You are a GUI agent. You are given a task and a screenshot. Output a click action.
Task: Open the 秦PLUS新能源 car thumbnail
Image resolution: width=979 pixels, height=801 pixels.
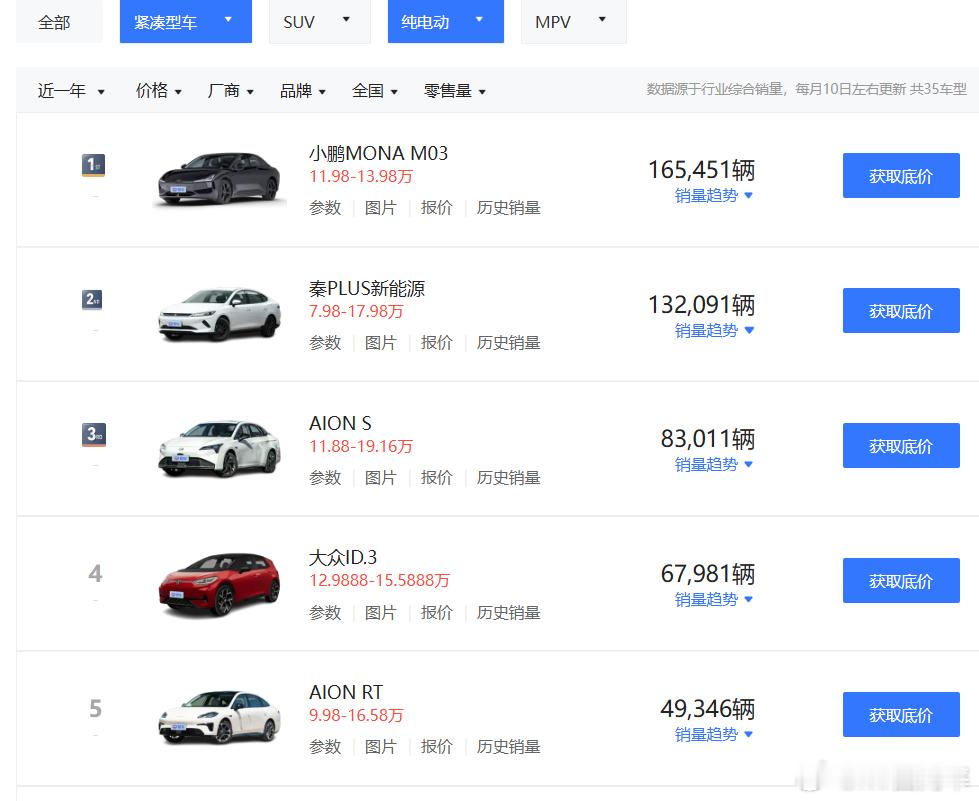click(x=219, y=314)
